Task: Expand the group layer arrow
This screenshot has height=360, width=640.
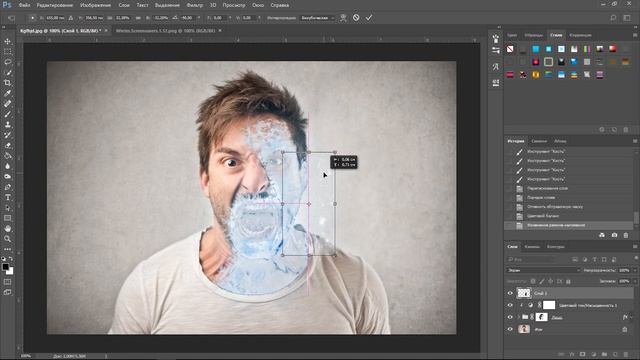Action: click(x=519, y=317)
